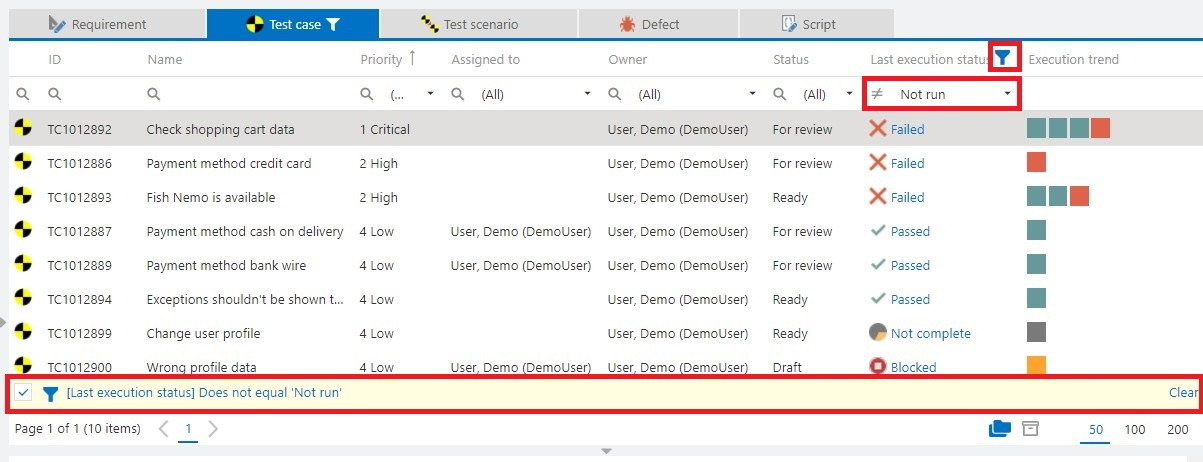This screenshot has height=462, width=1203.
Task: Expand the Owner (All) filter dropdown
Action: [x=752, y=94]
